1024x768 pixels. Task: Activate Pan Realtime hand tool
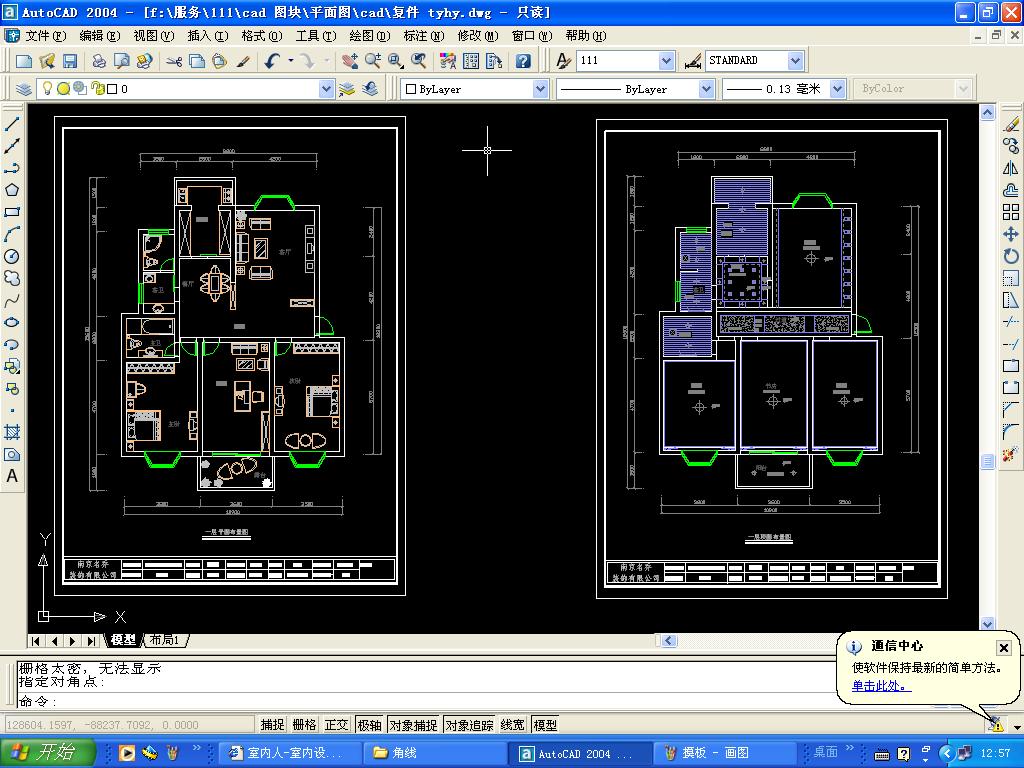pos(349,61)
